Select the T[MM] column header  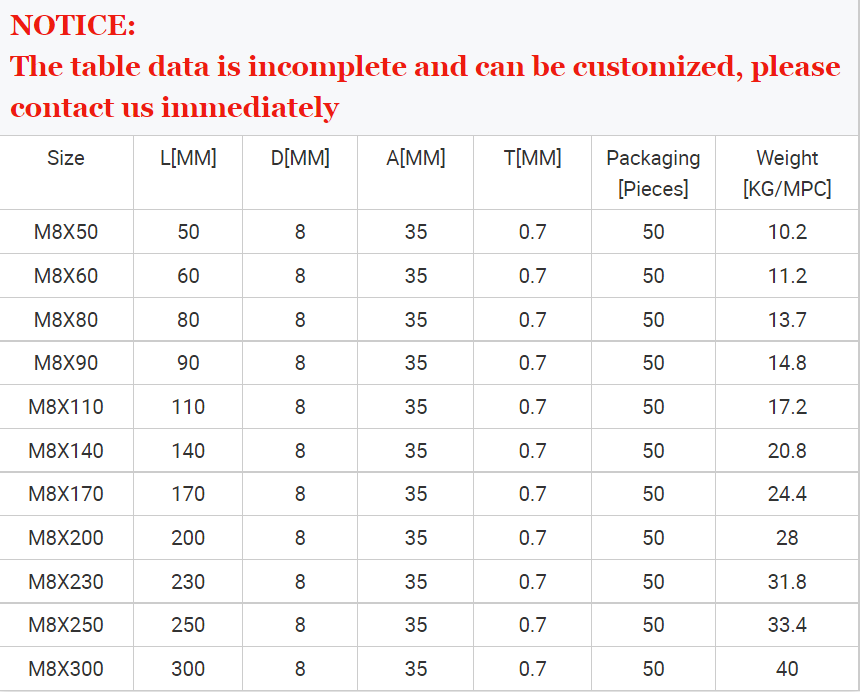(533, 158)
